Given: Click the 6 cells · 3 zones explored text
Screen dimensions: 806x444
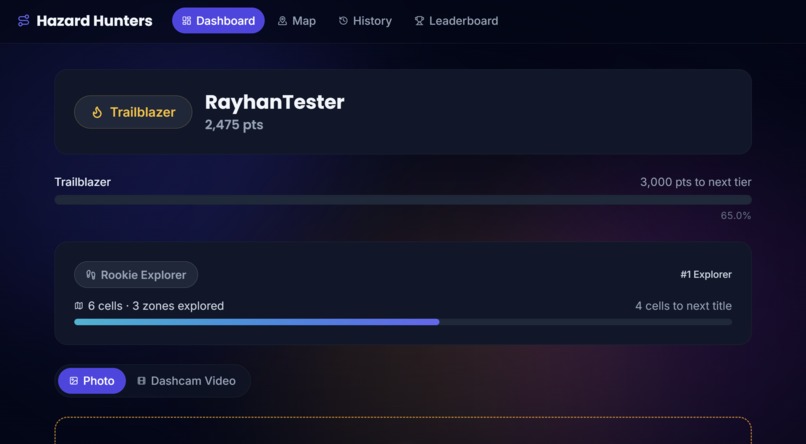Looking at the screenshot, I should click(x=156, y=306).
